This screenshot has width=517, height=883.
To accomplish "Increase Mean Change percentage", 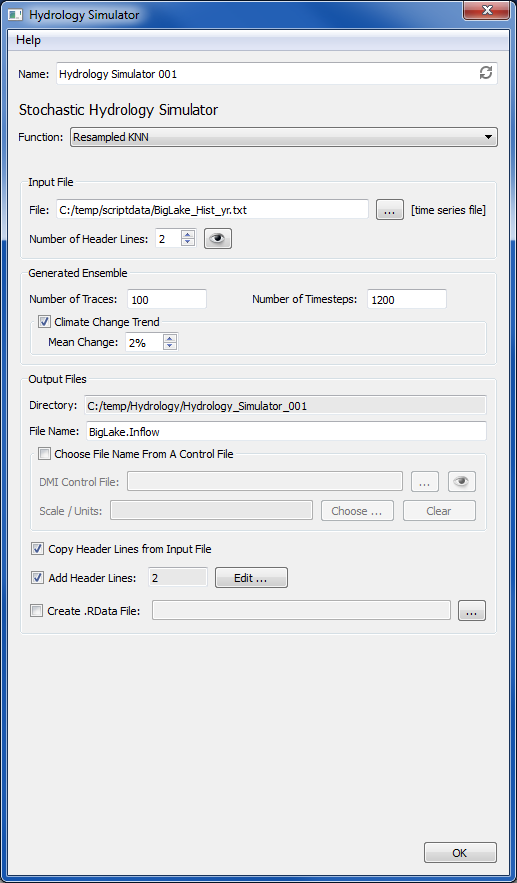I will click(x=171, y=338).
